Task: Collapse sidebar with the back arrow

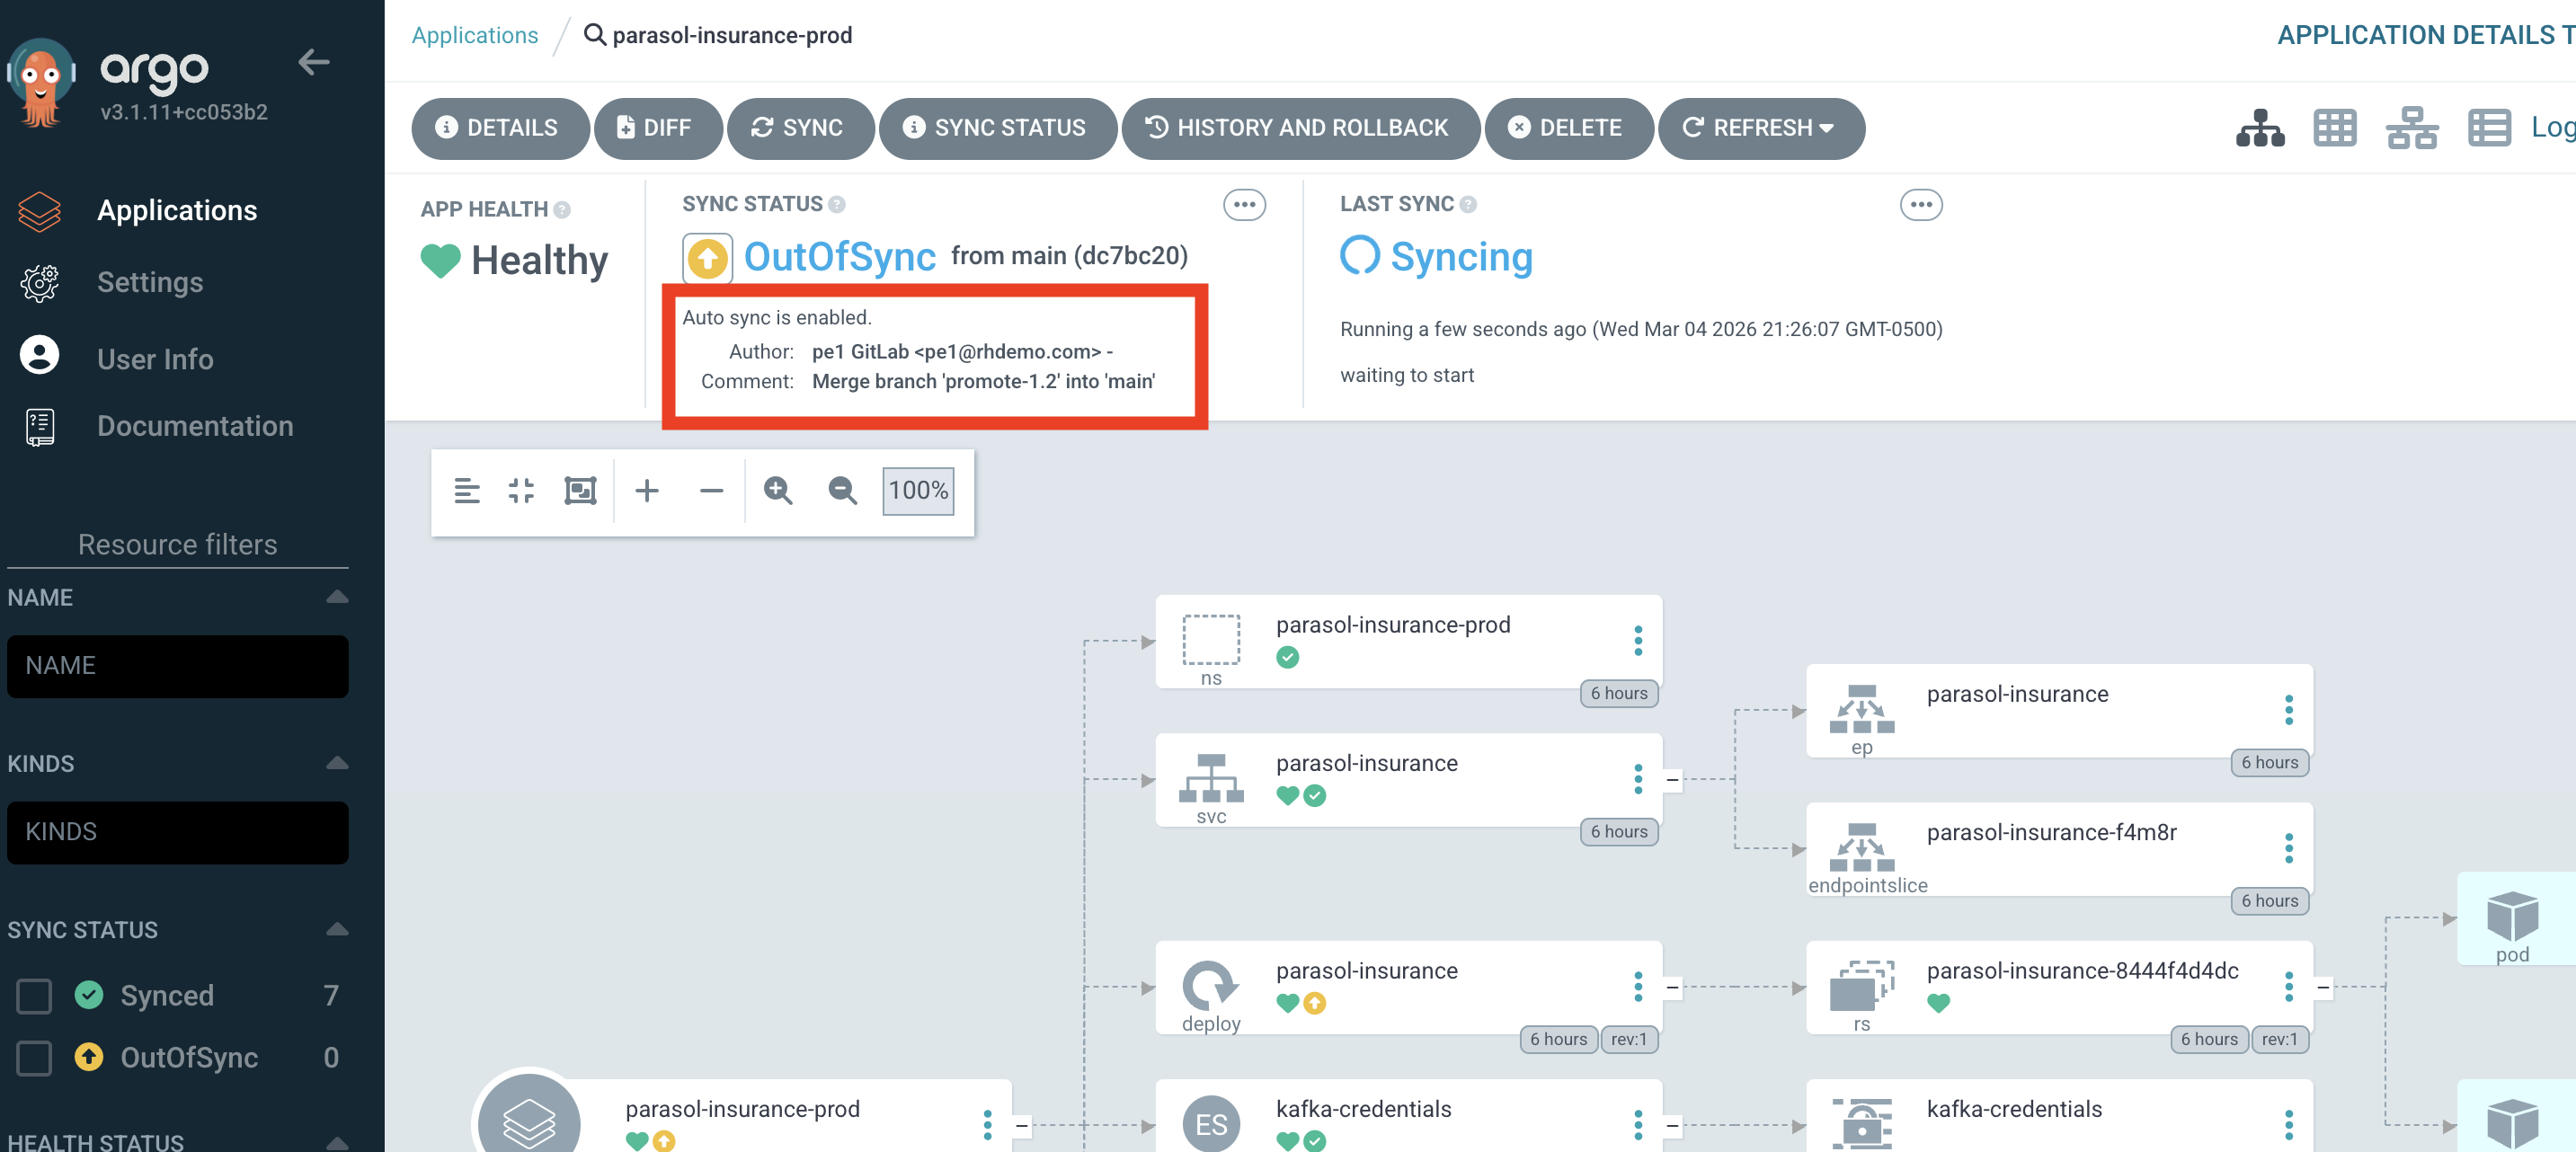Action: tap(314, 62)
